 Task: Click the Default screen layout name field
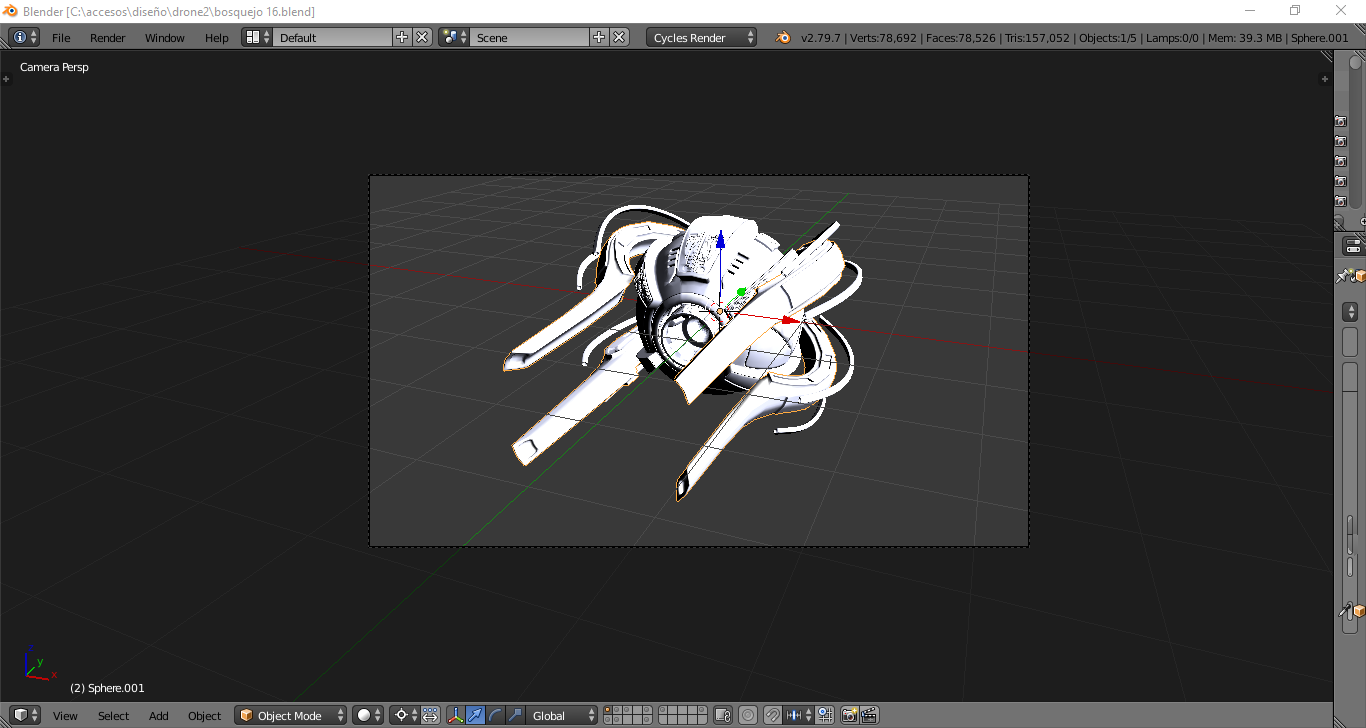pos(332,37)
